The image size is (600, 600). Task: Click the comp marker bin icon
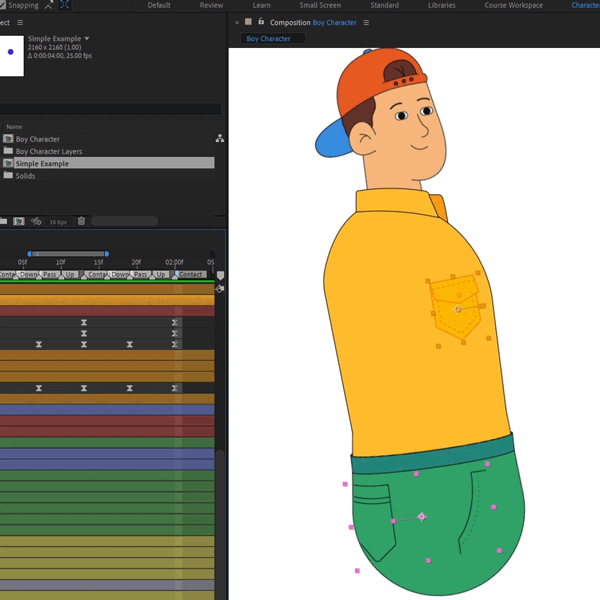(220, 276)
